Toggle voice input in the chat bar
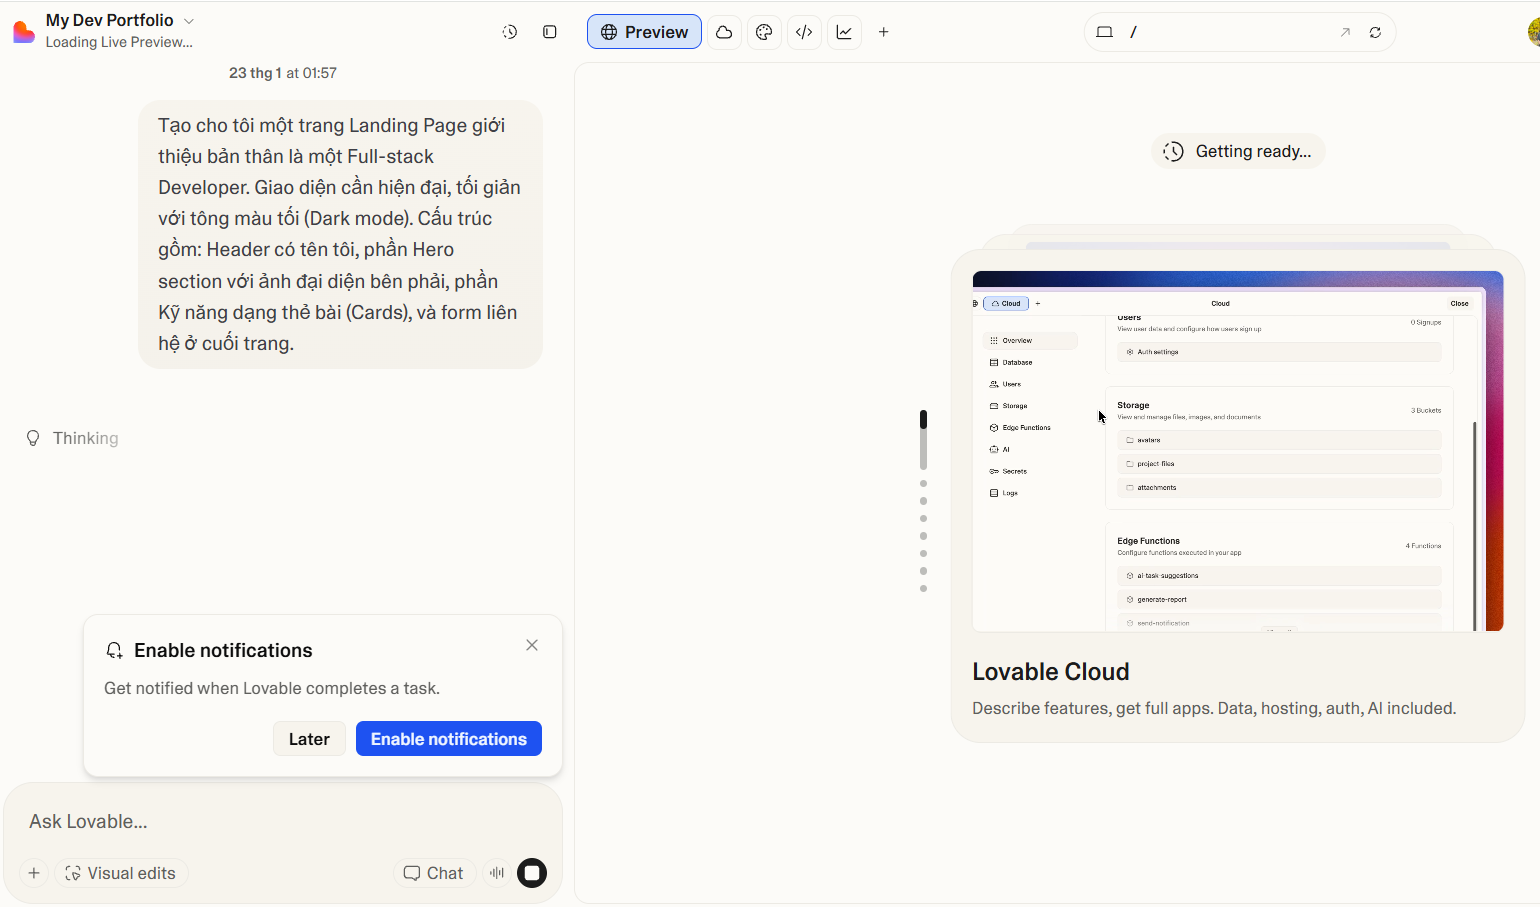This screenshot has width=1540, height=907. click(496, 872)
